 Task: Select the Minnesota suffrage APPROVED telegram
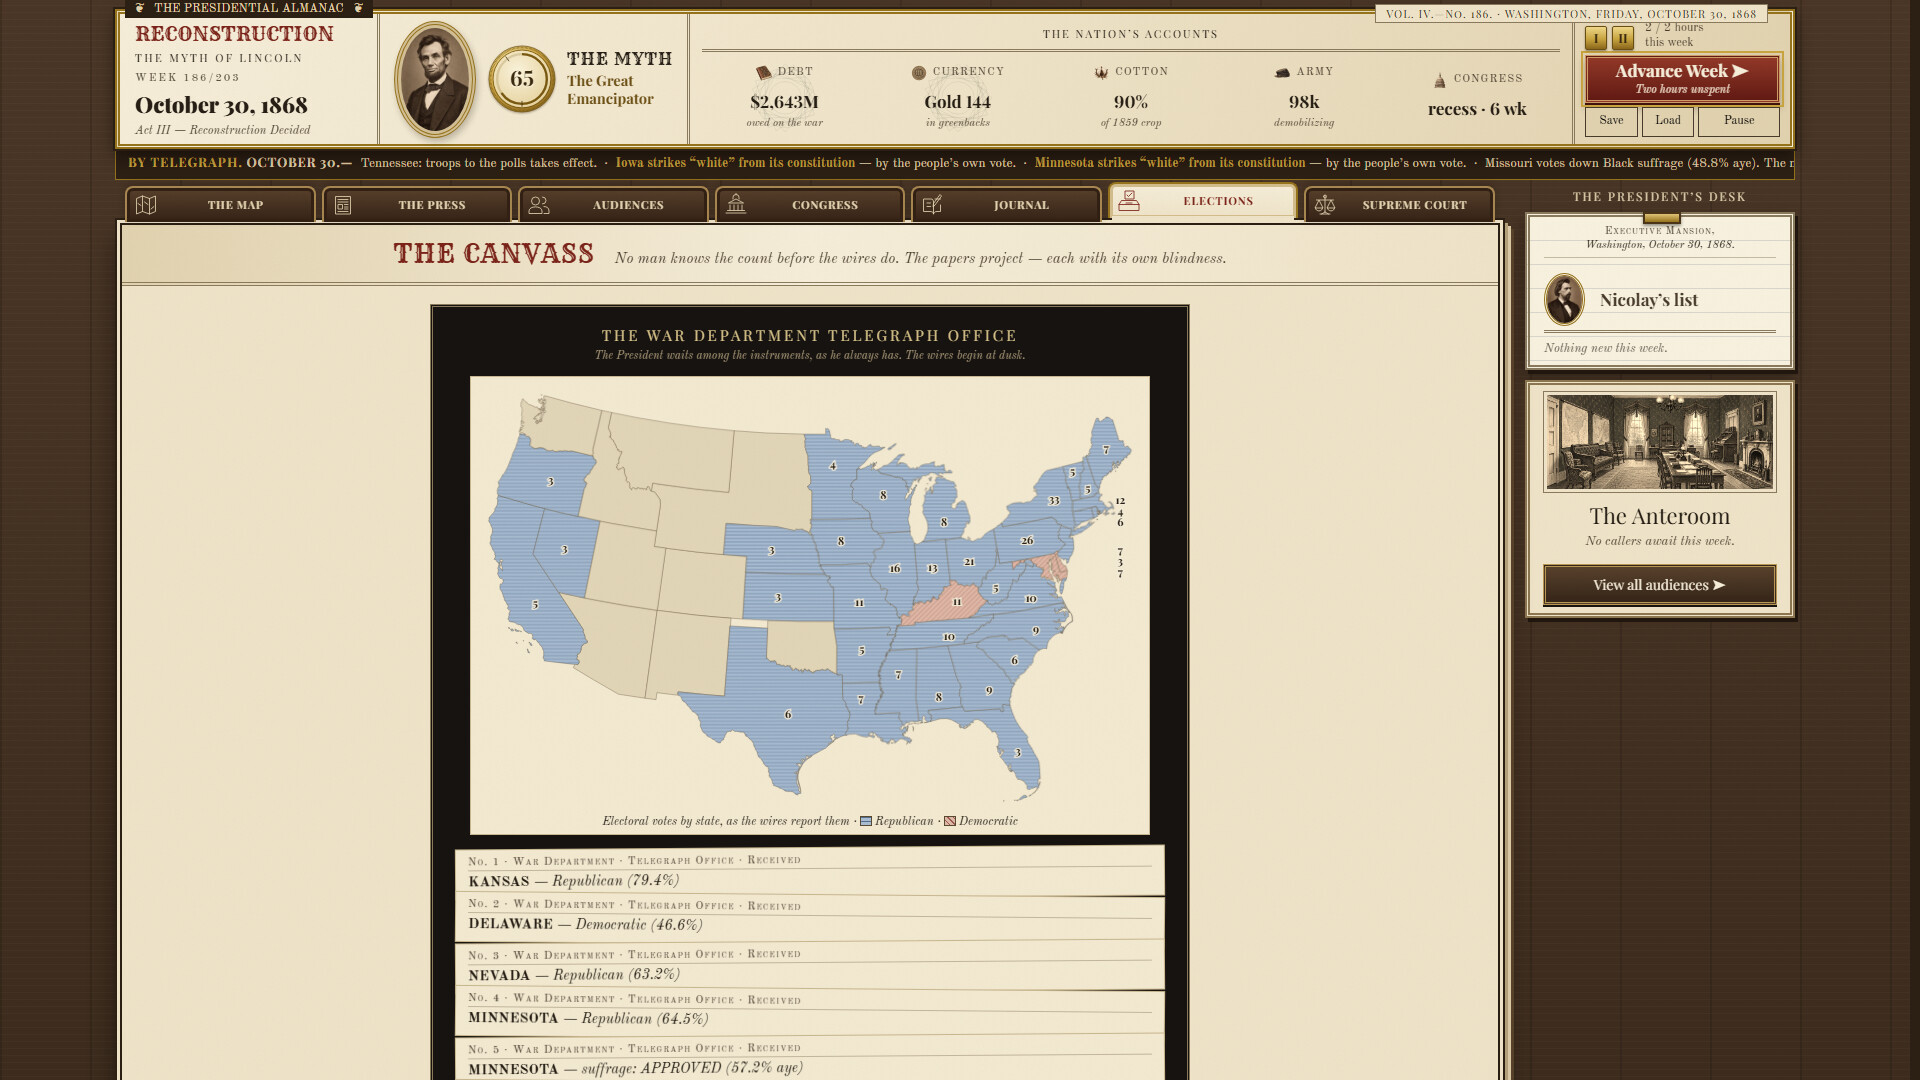(810, 1059)
